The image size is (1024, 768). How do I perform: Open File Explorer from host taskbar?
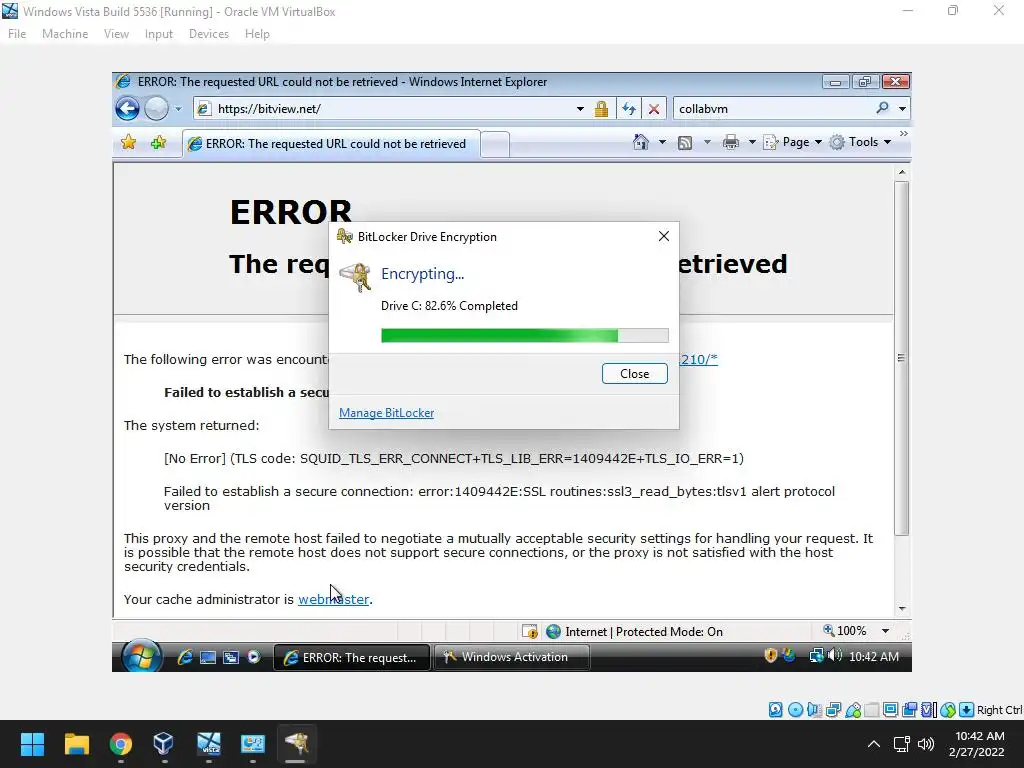76,744
